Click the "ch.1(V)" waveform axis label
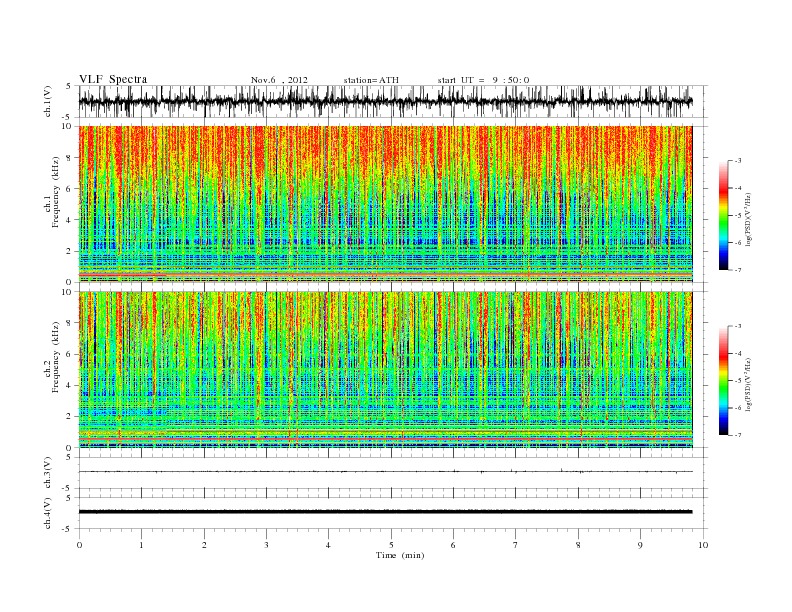Viewport: 792px width, 612px height. coord(47,101)
